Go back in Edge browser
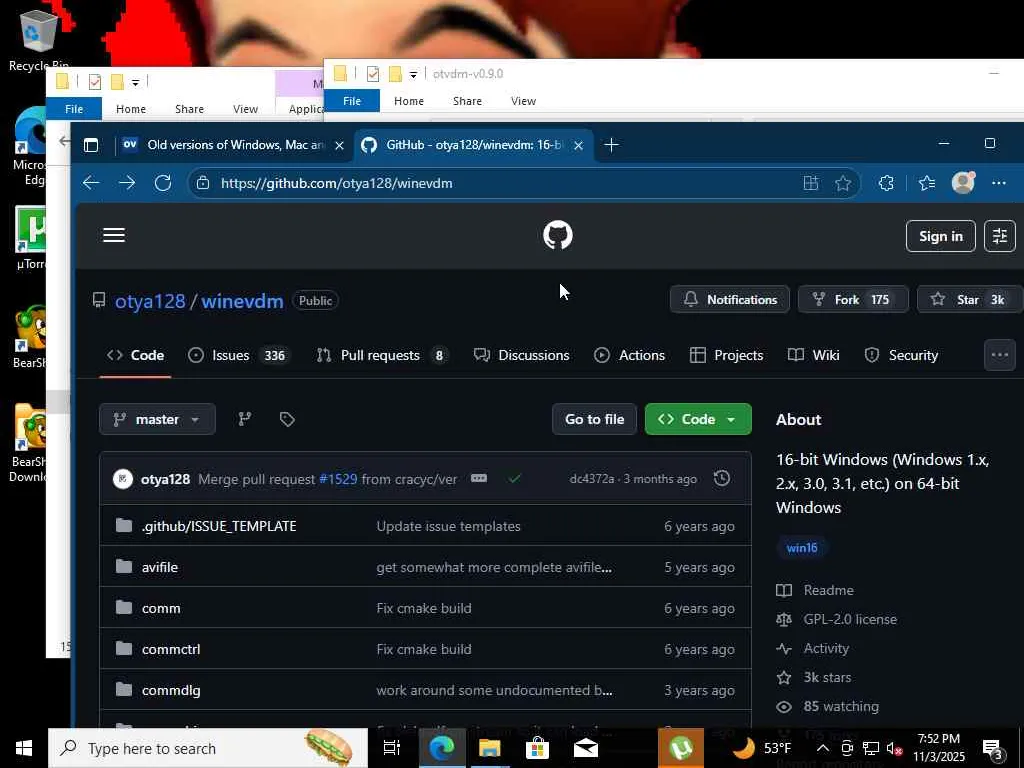The image size is (1024, 768). coord(91,183)
